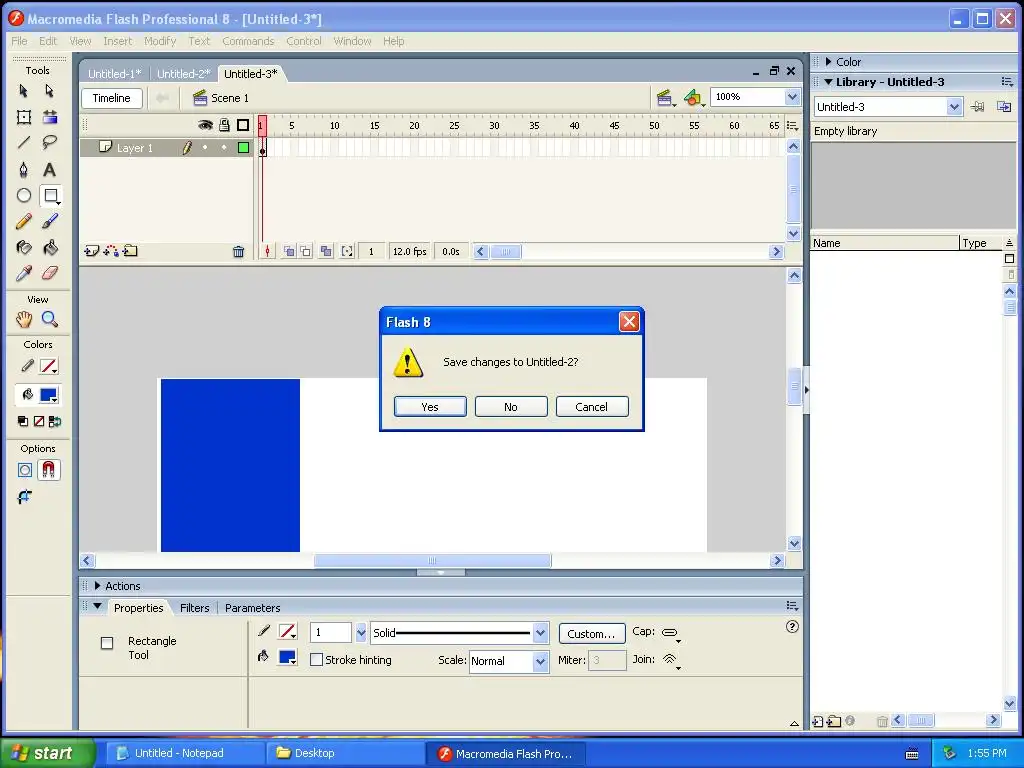Open the Filters tab

click(x=195, y=608)
